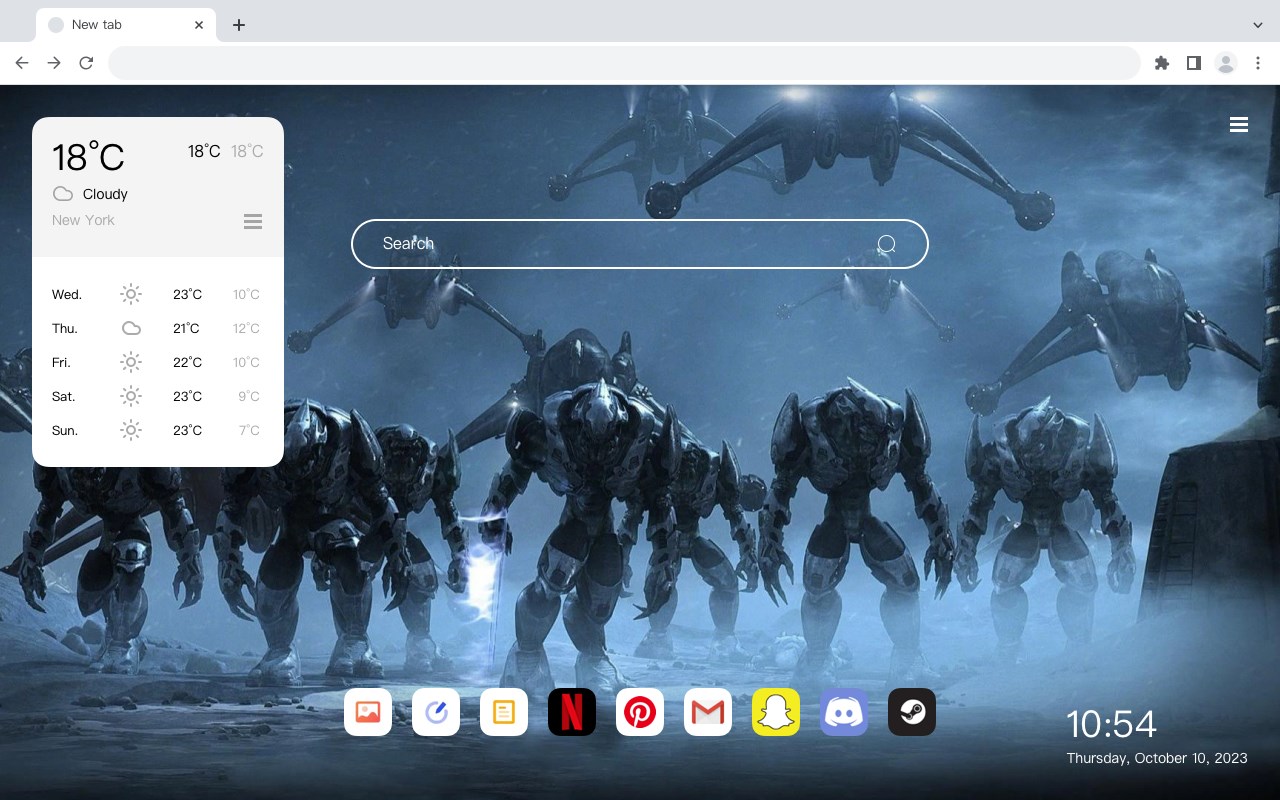Open the Chrome profile avatar
Viewport: 1280px width, 800px height.
(x=1226, y=63)
